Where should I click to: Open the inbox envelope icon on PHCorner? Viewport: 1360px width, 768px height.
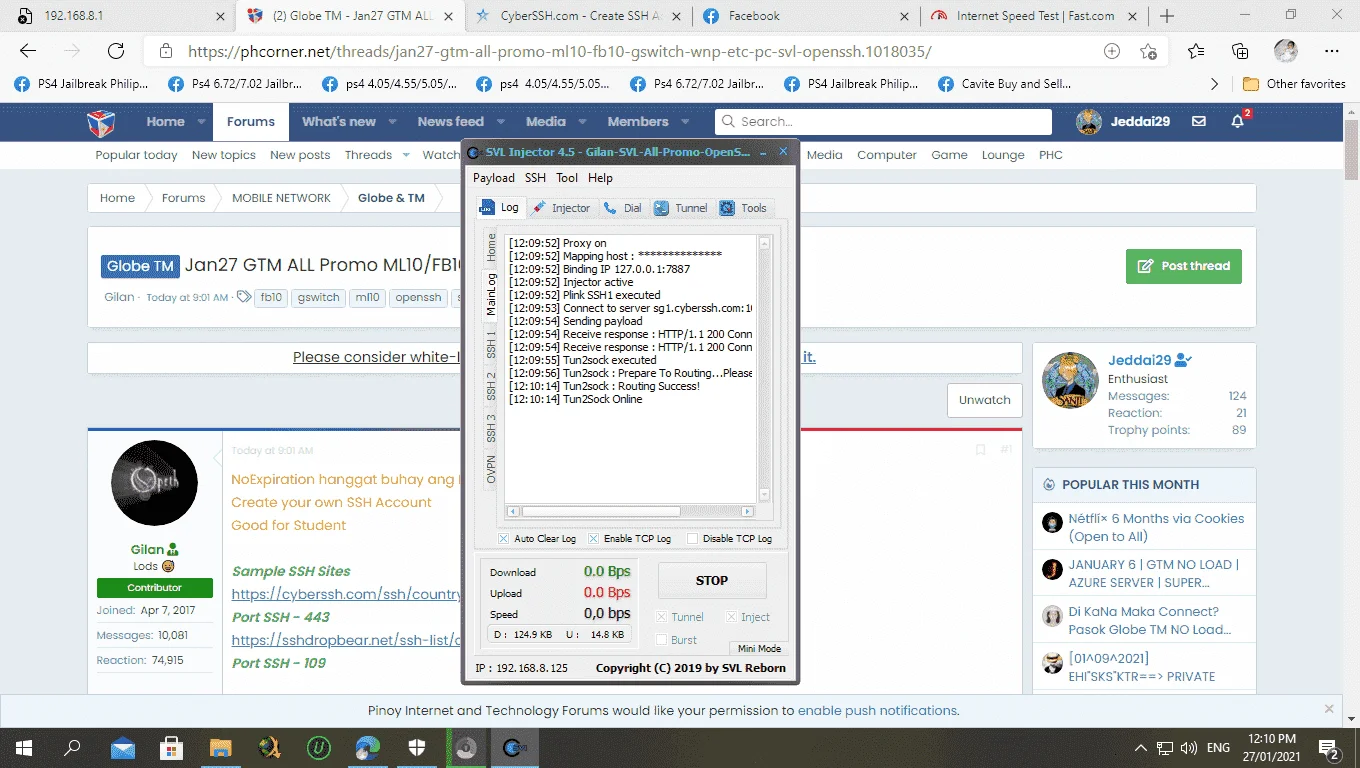coord(1199,122)
